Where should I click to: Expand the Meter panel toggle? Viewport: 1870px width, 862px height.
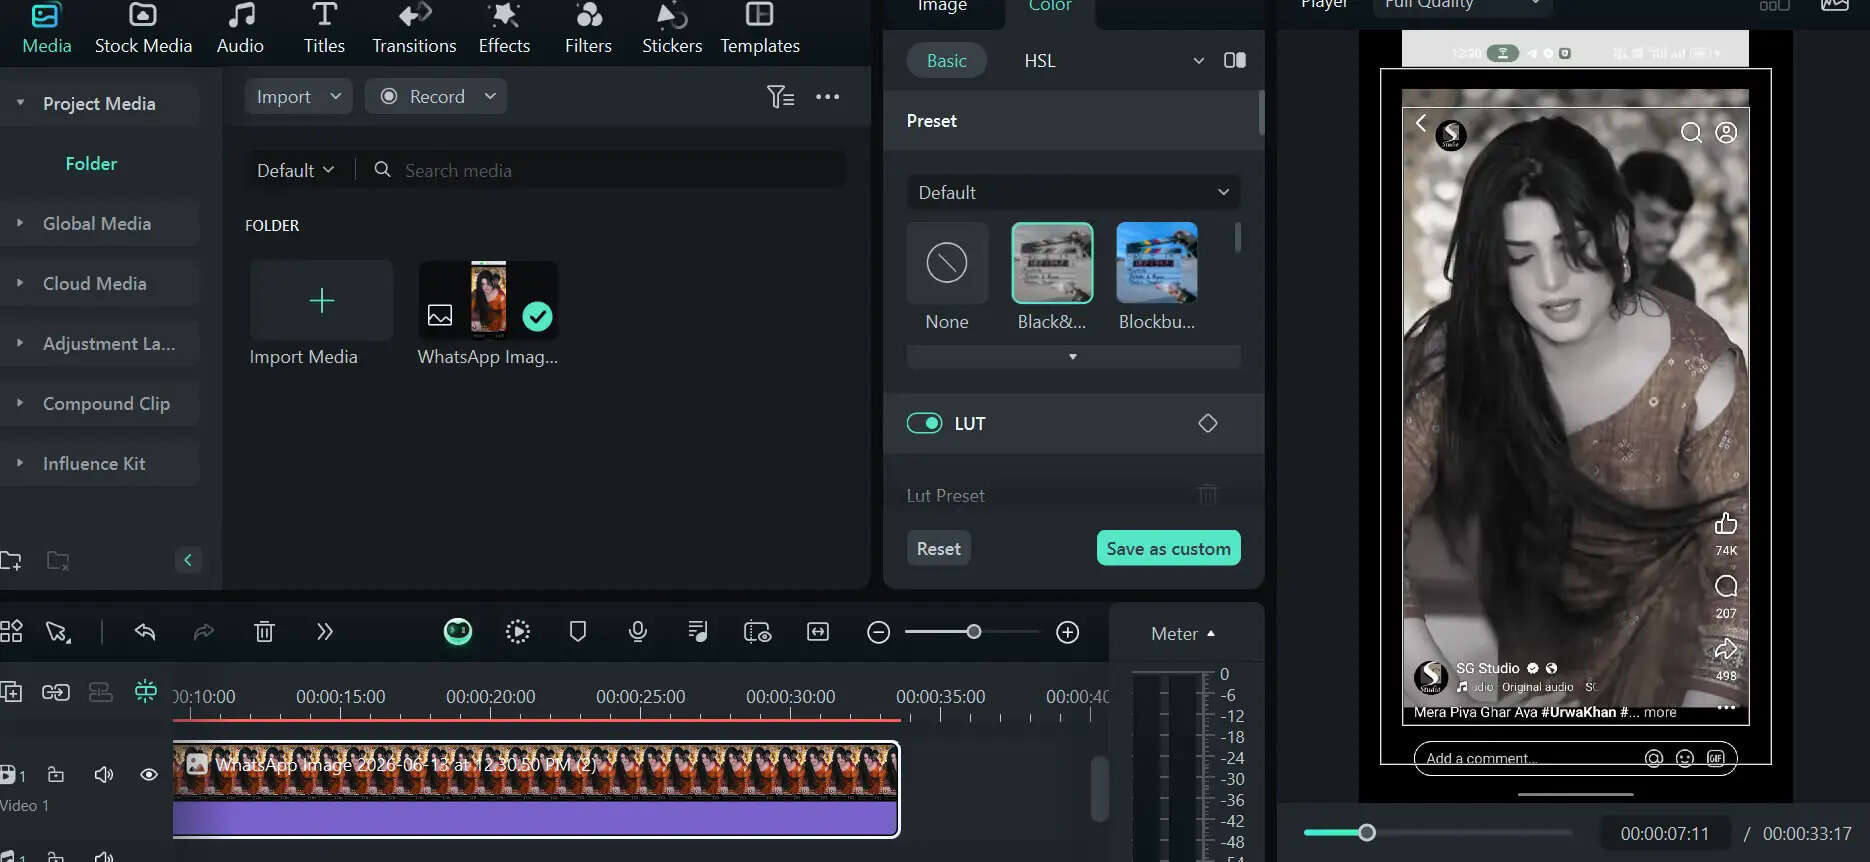pos(1184,633)
